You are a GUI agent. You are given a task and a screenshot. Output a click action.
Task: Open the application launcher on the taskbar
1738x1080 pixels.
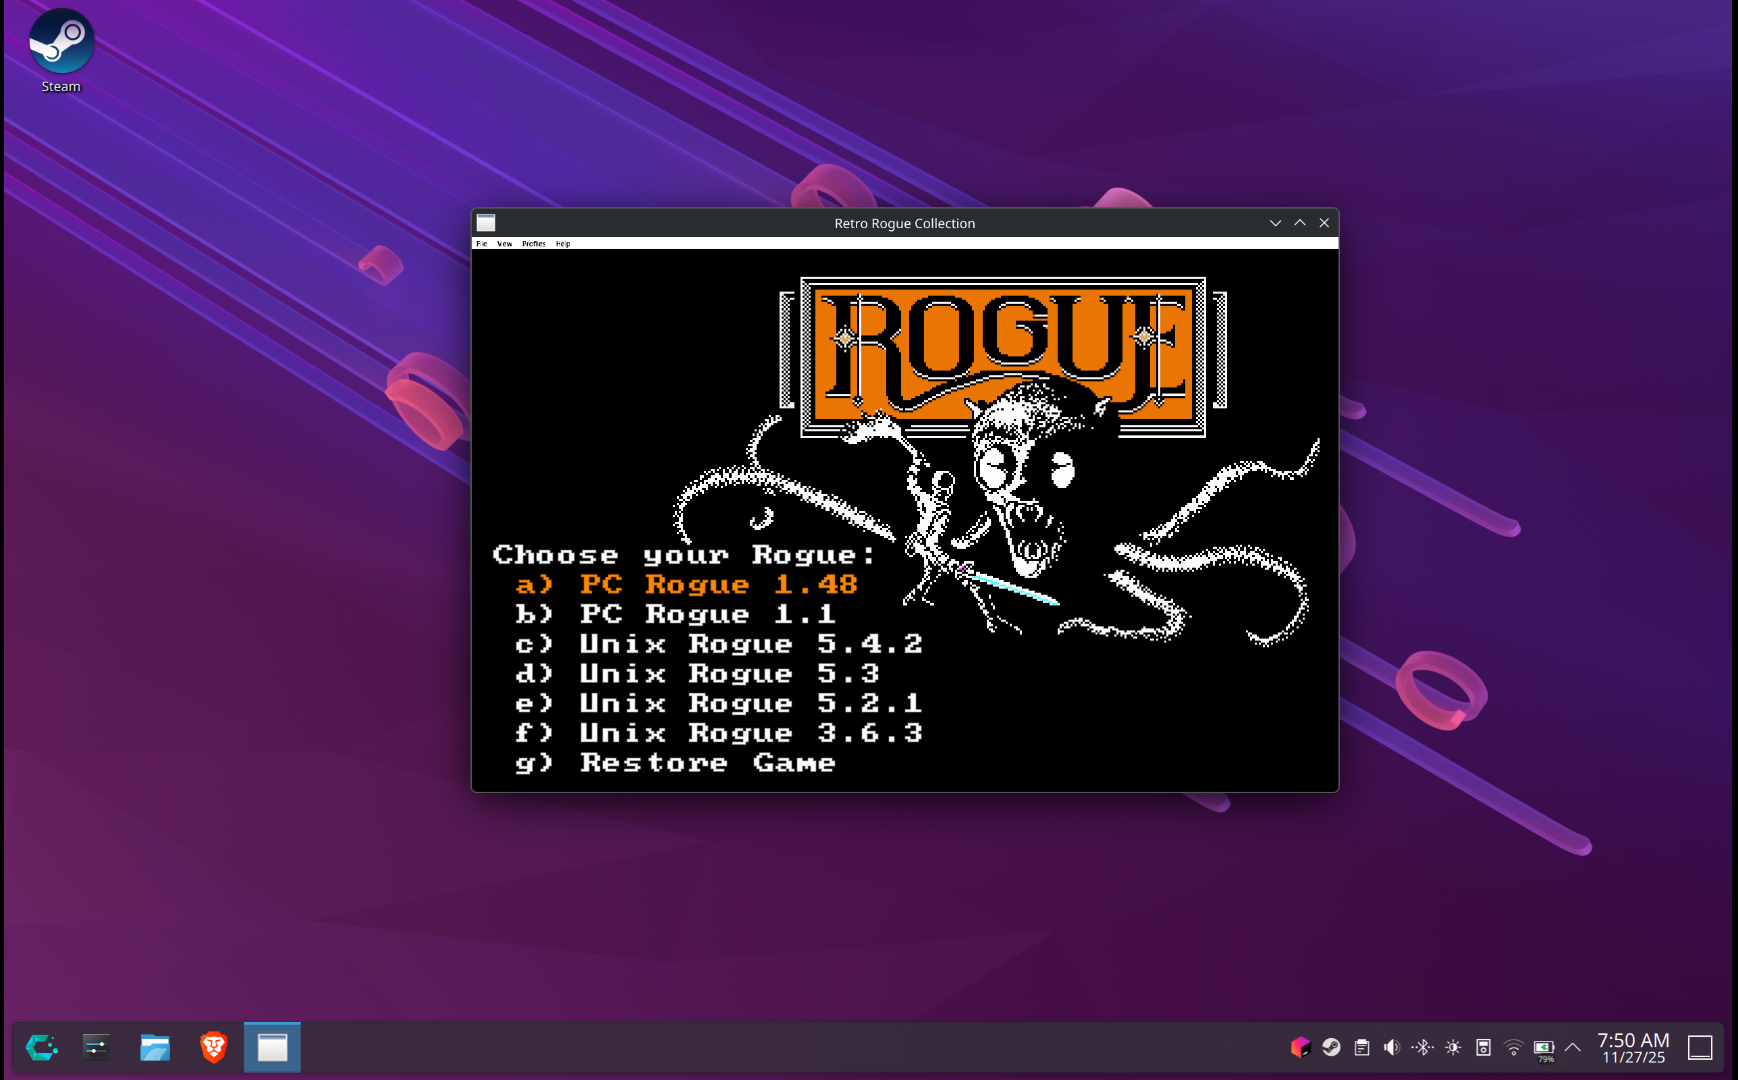point(41,1047)
